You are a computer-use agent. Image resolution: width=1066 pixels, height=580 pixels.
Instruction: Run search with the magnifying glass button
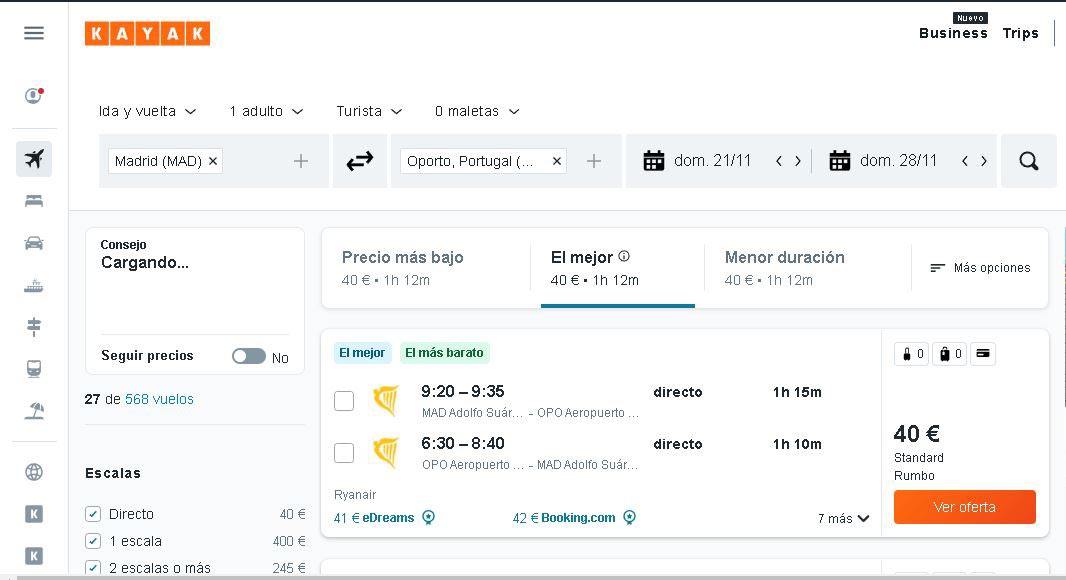pyautogui.click(x=1029, y=161)
